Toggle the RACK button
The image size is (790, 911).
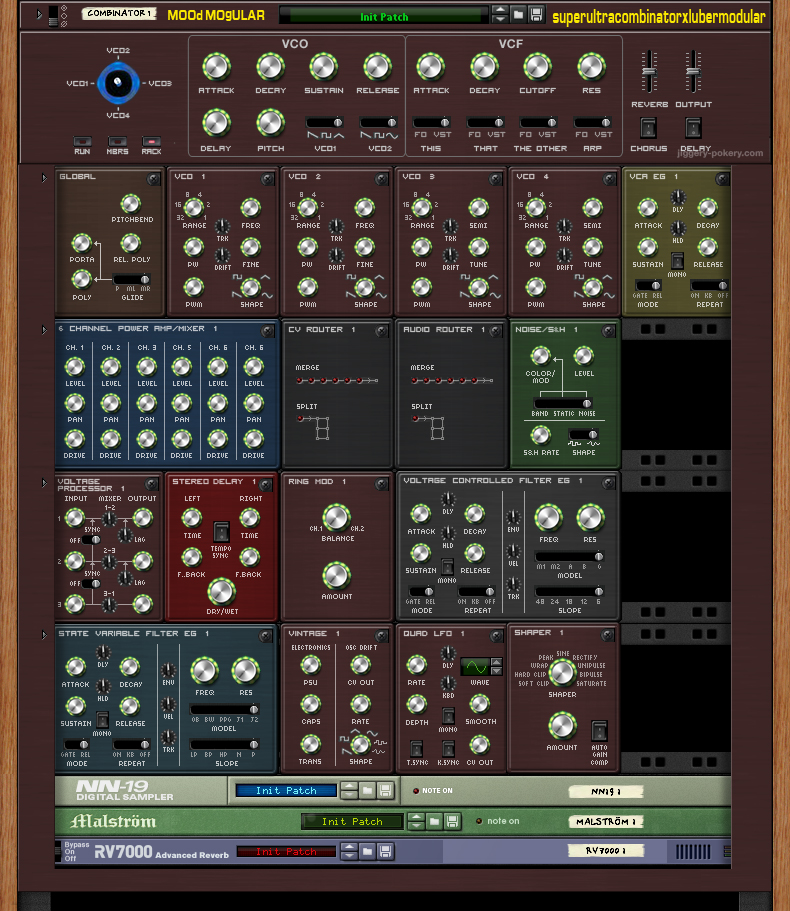coord(151,141)
